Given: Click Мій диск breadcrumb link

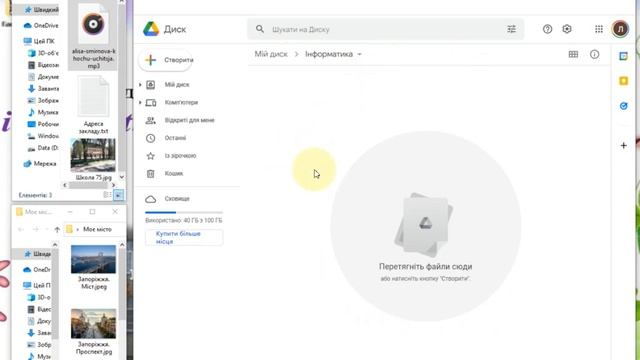Looking at the screenshot, I should [x=271, y=54].
